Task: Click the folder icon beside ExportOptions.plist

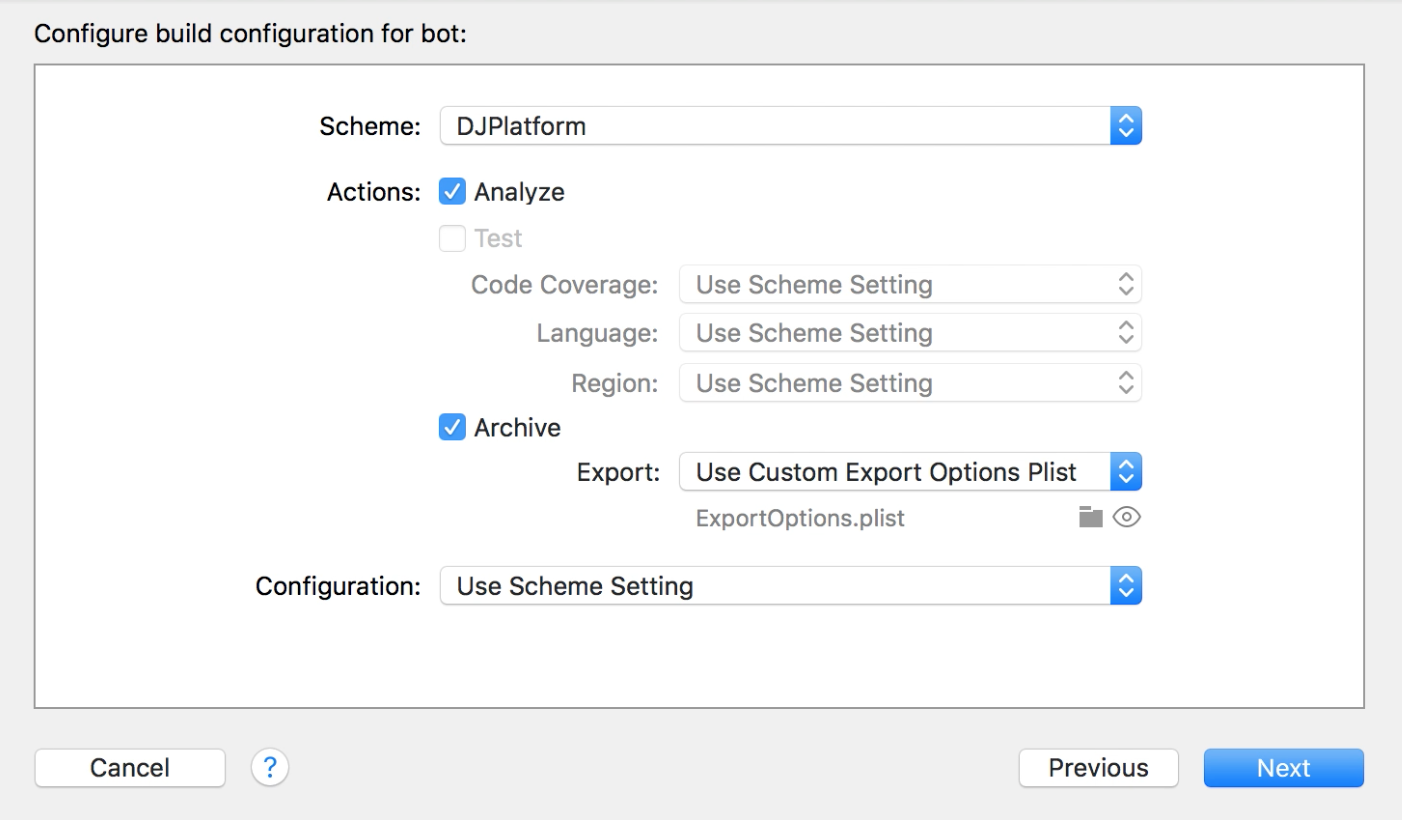Action: 1090,518
